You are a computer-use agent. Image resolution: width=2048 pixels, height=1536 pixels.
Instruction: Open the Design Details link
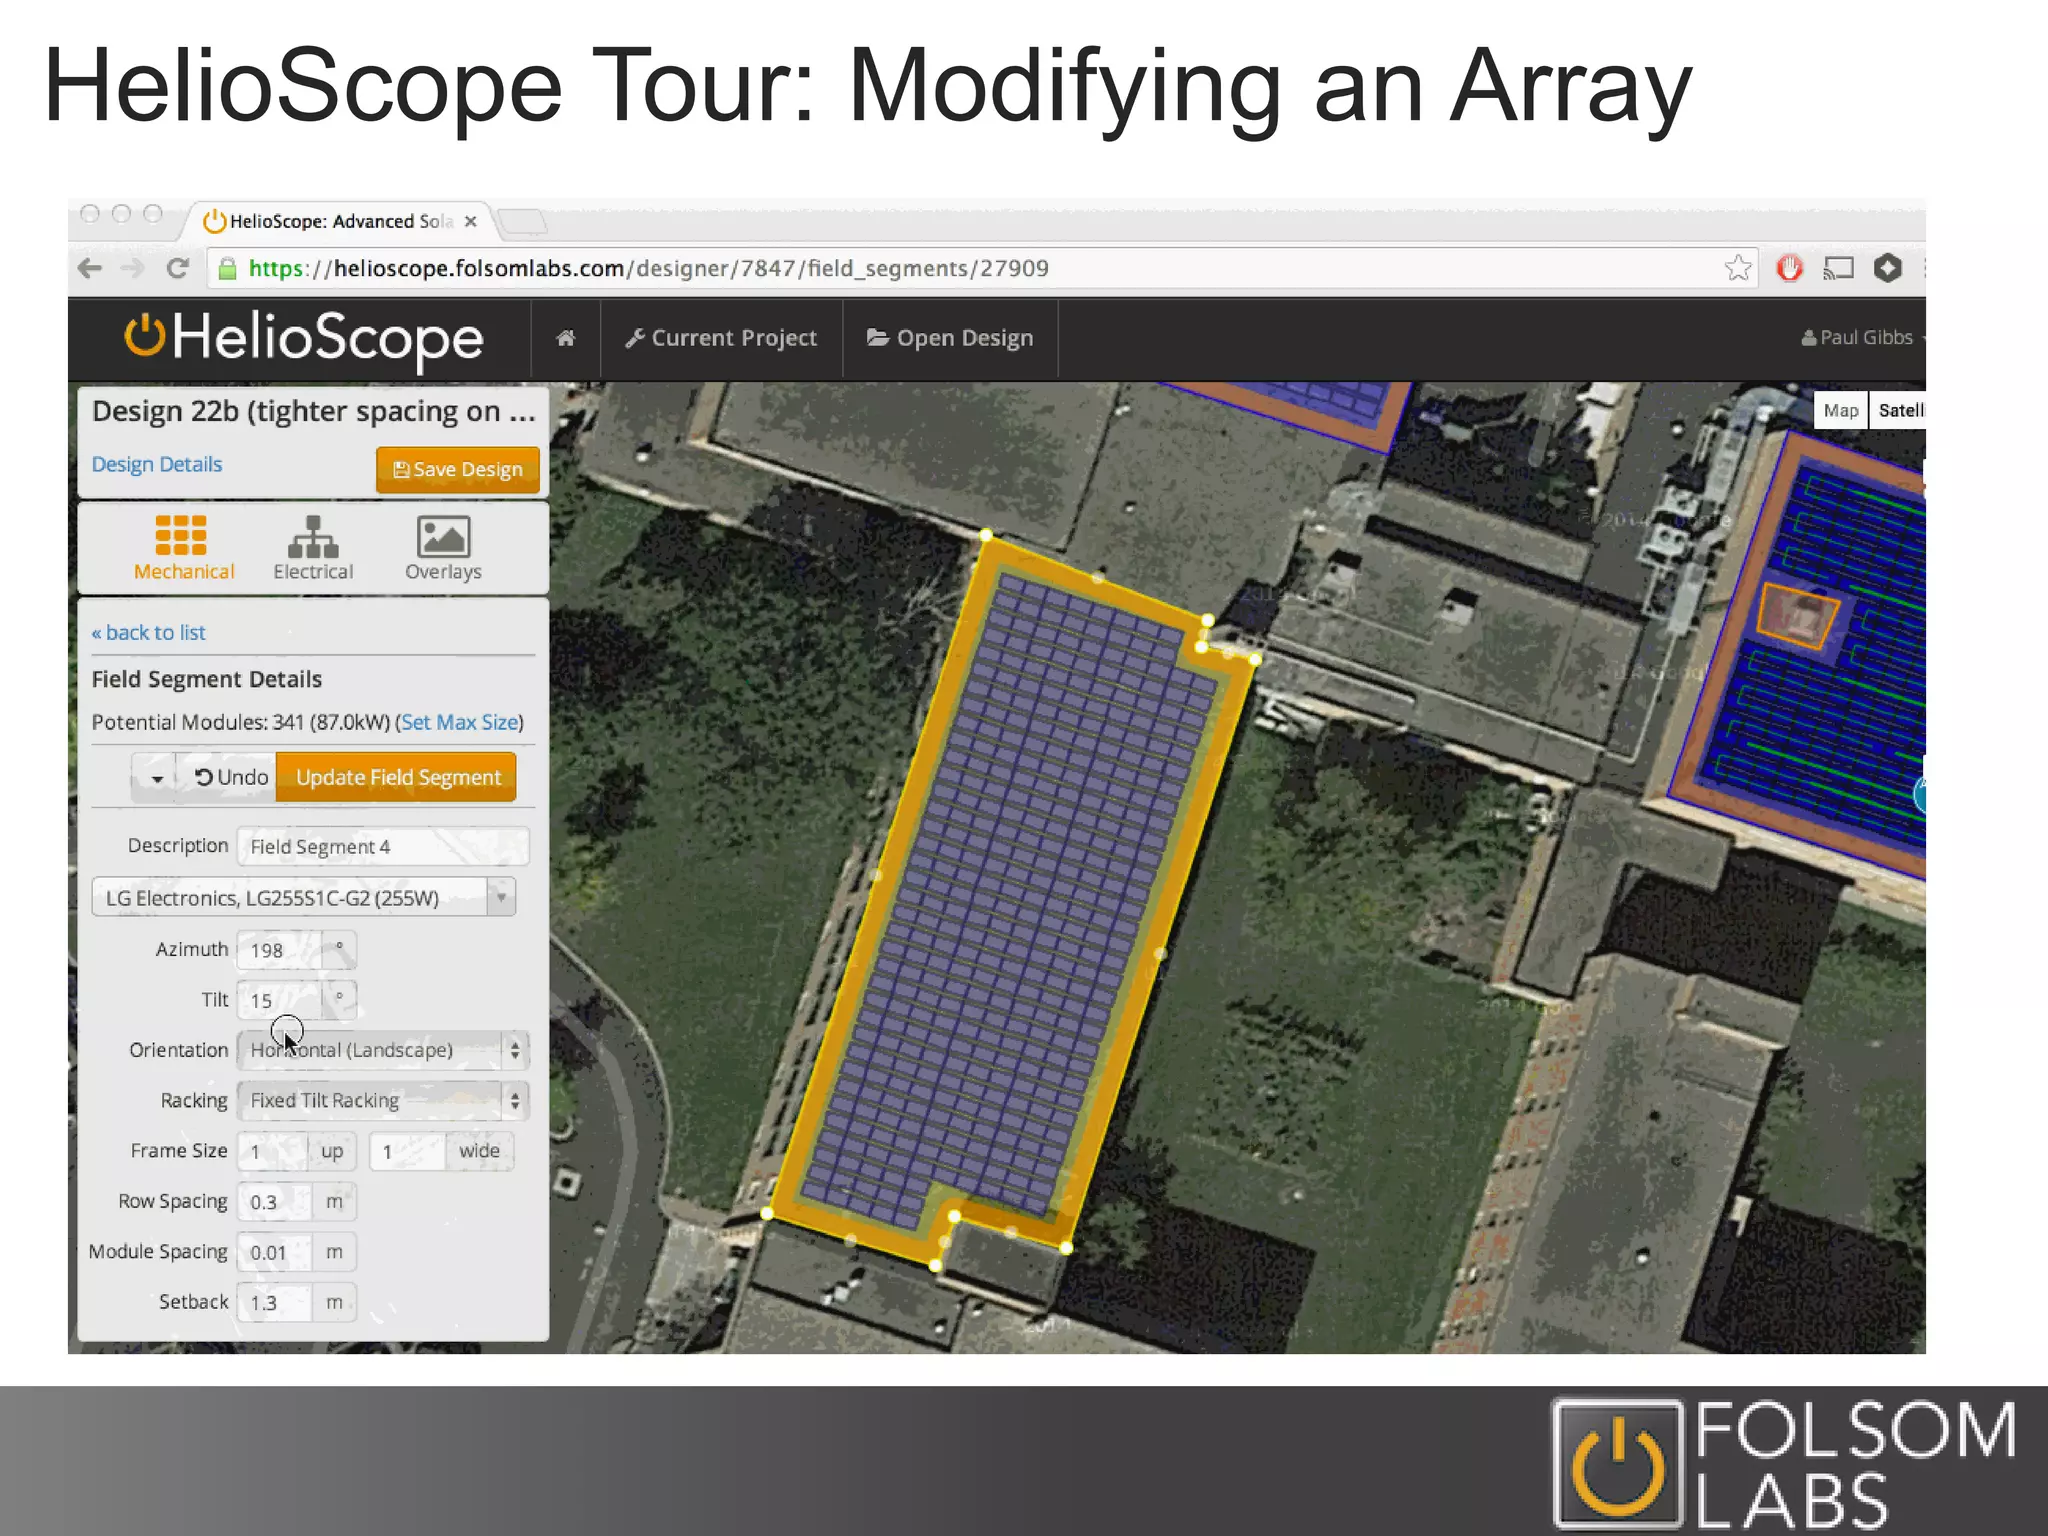[157, 464]
